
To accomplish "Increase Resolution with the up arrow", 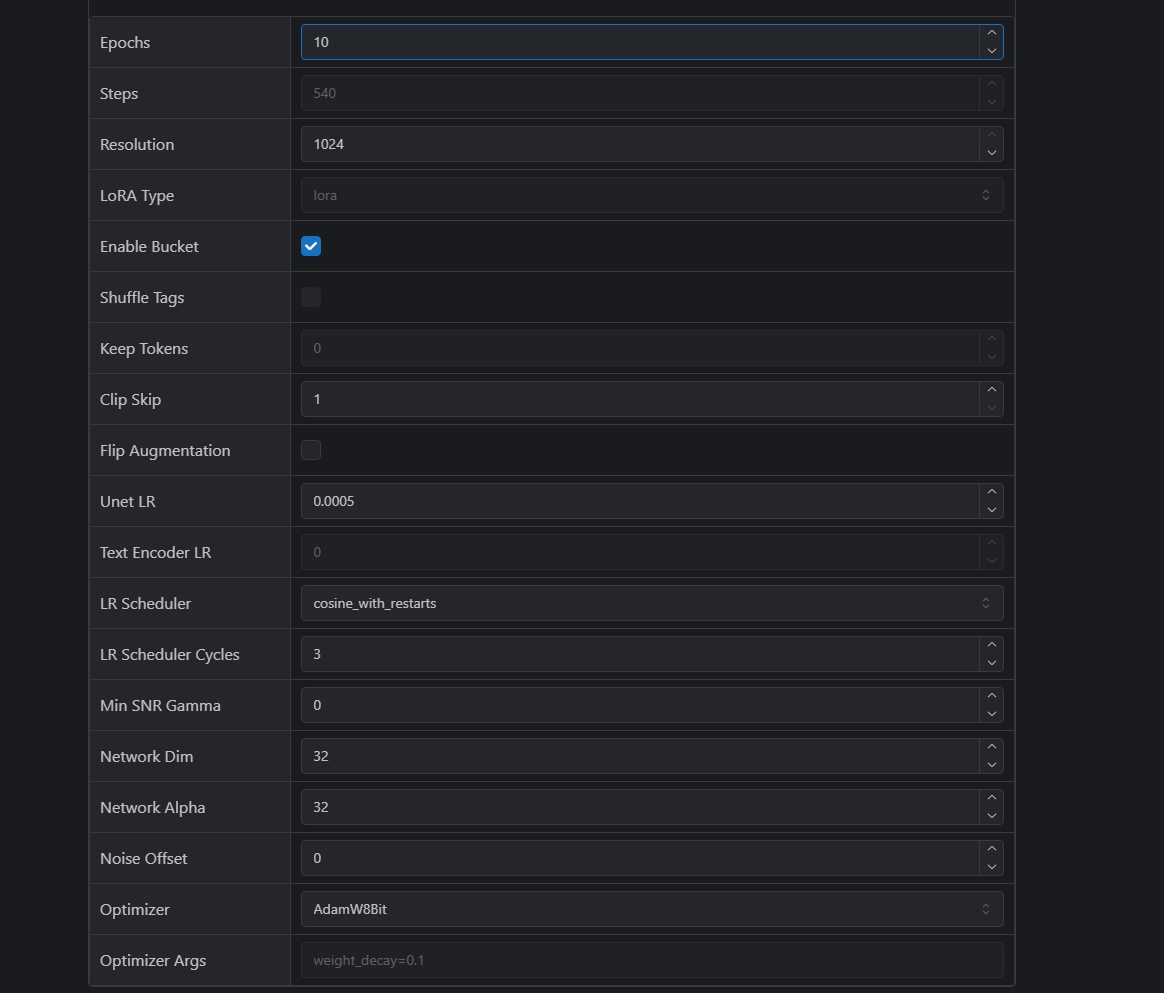I will click(x=992, y=135).
